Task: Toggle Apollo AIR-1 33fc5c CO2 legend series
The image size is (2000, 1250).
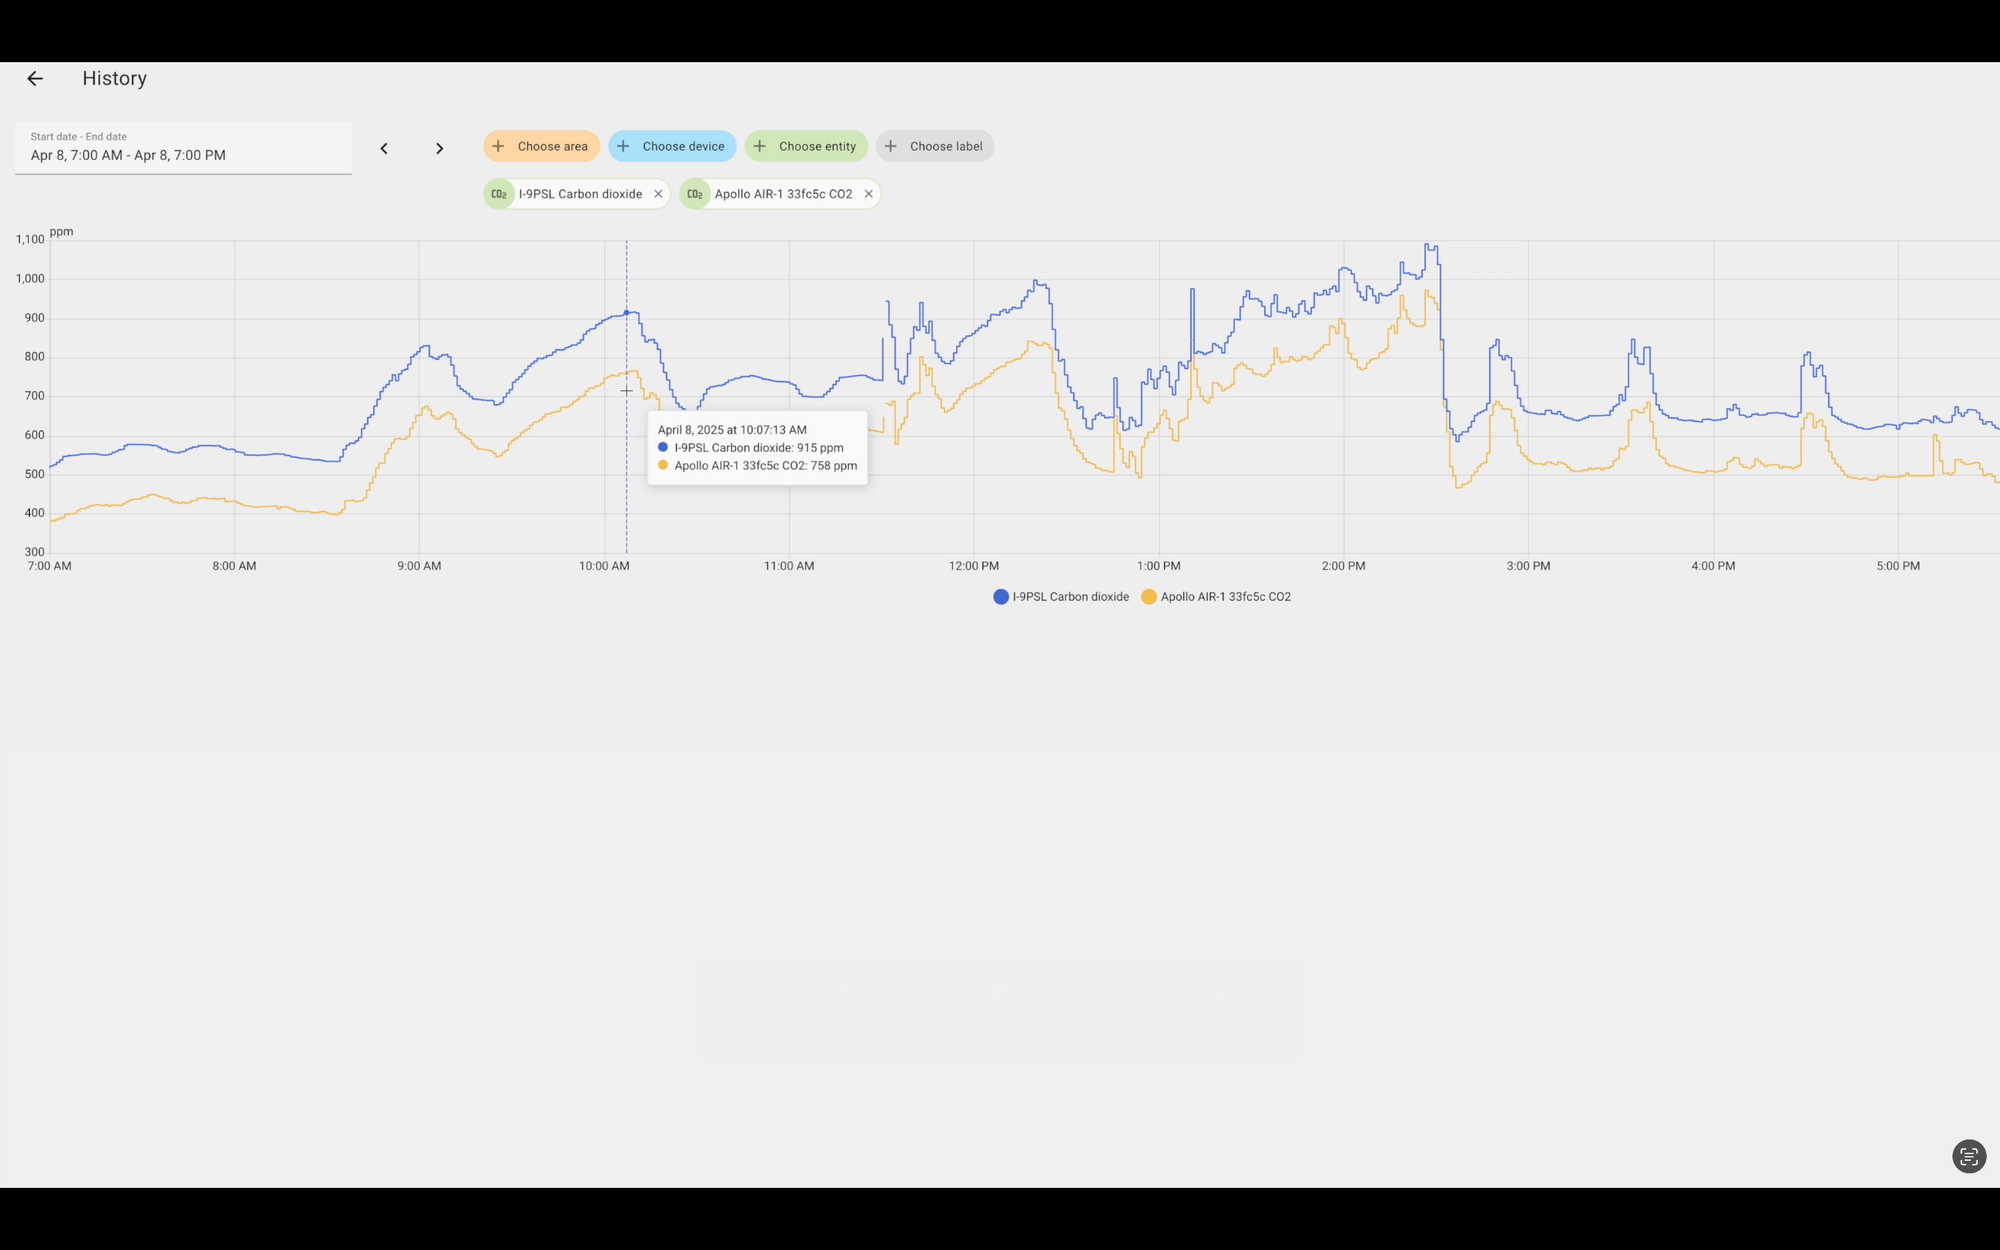Action: pyautogui.click(x=1225, y=597)
